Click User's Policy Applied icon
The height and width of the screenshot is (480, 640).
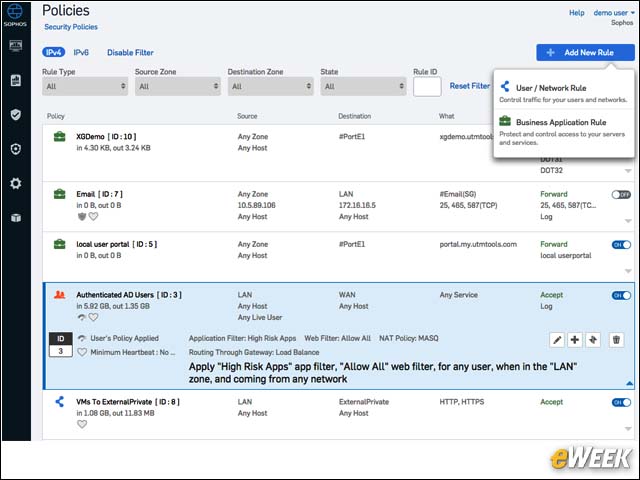(82, 338)
